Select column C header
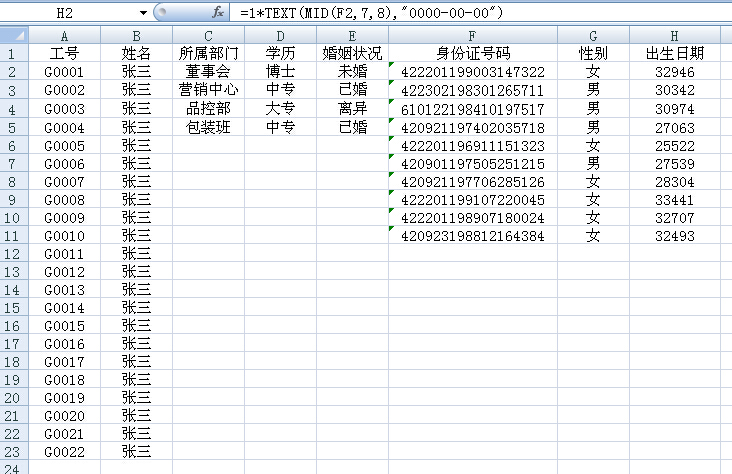 [x=208, y=36]
